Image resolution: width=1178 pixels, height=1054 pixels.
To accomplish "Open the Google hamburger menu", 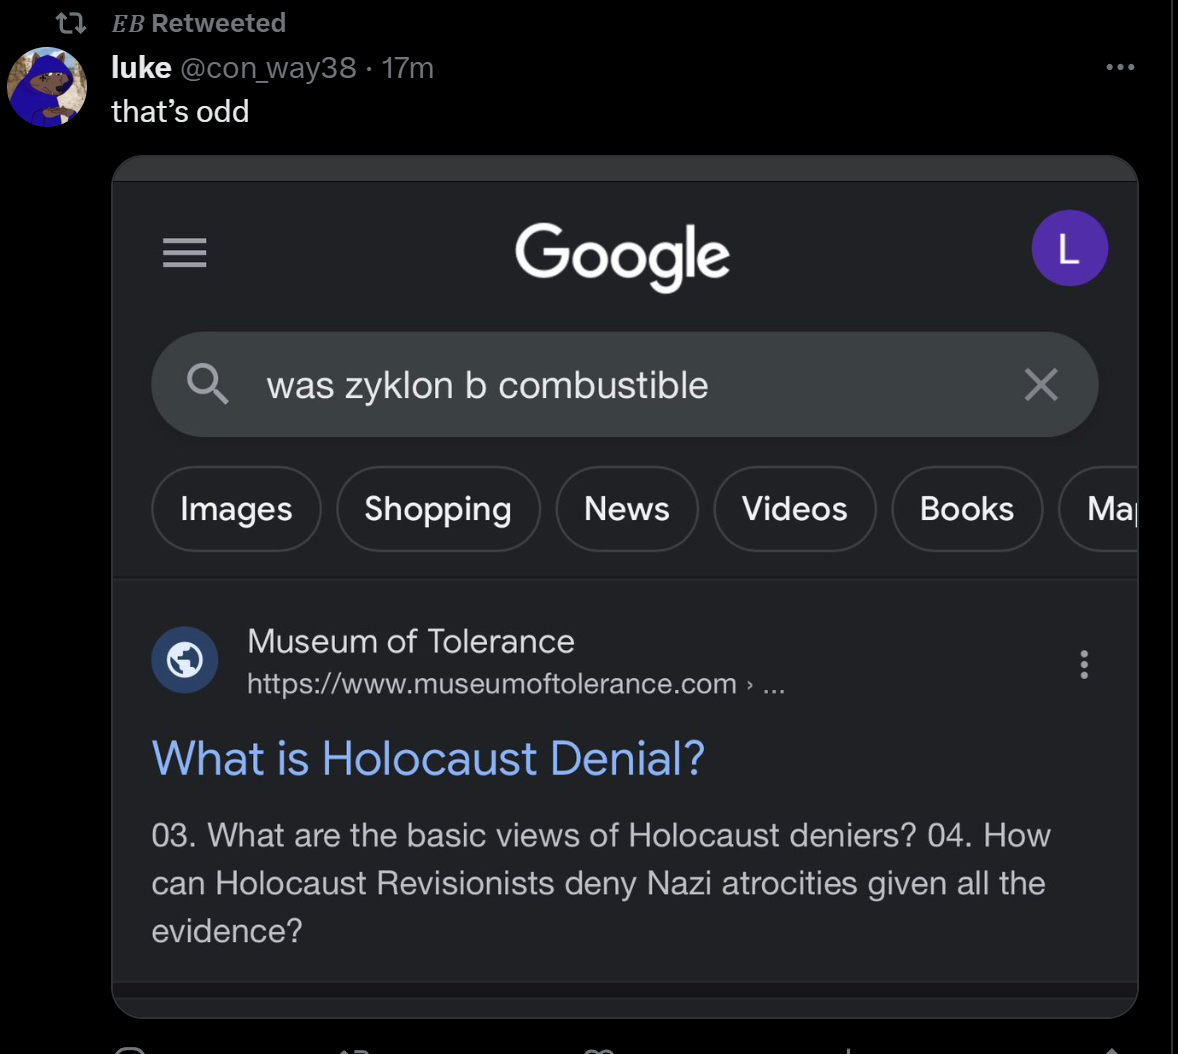I will tap(185, 252).
